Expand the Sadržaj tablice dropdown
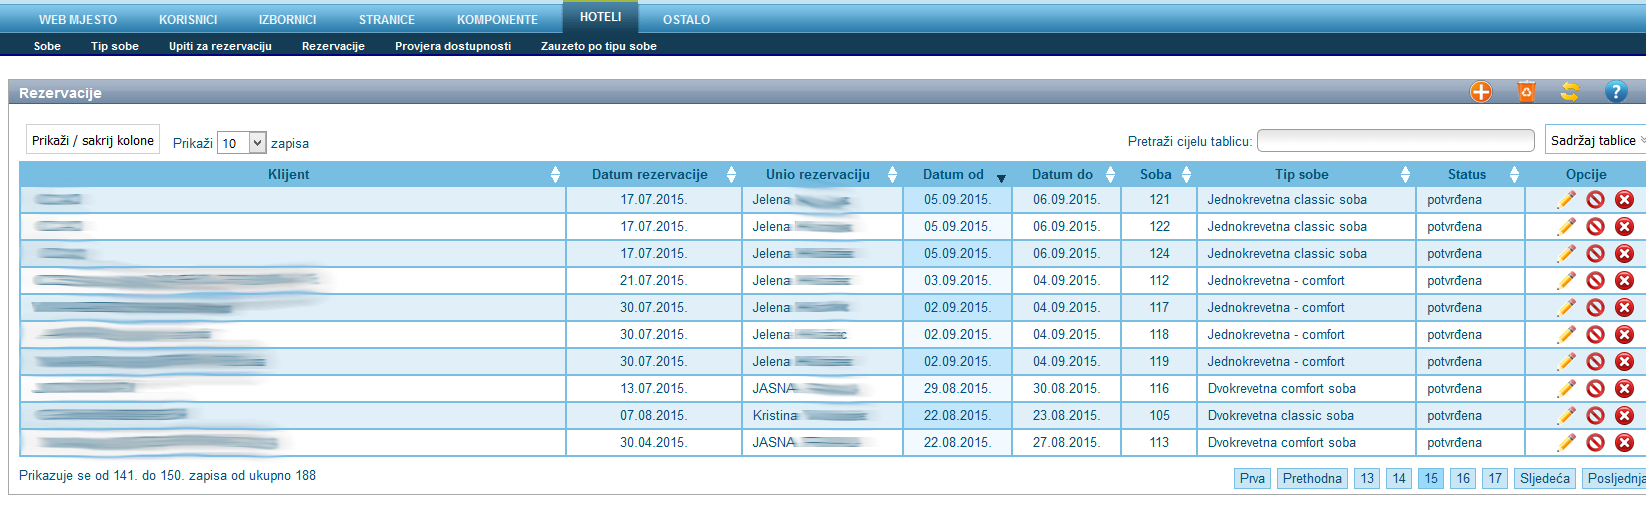Screen dimensions: 1646x522 (x=1595, y=141)
